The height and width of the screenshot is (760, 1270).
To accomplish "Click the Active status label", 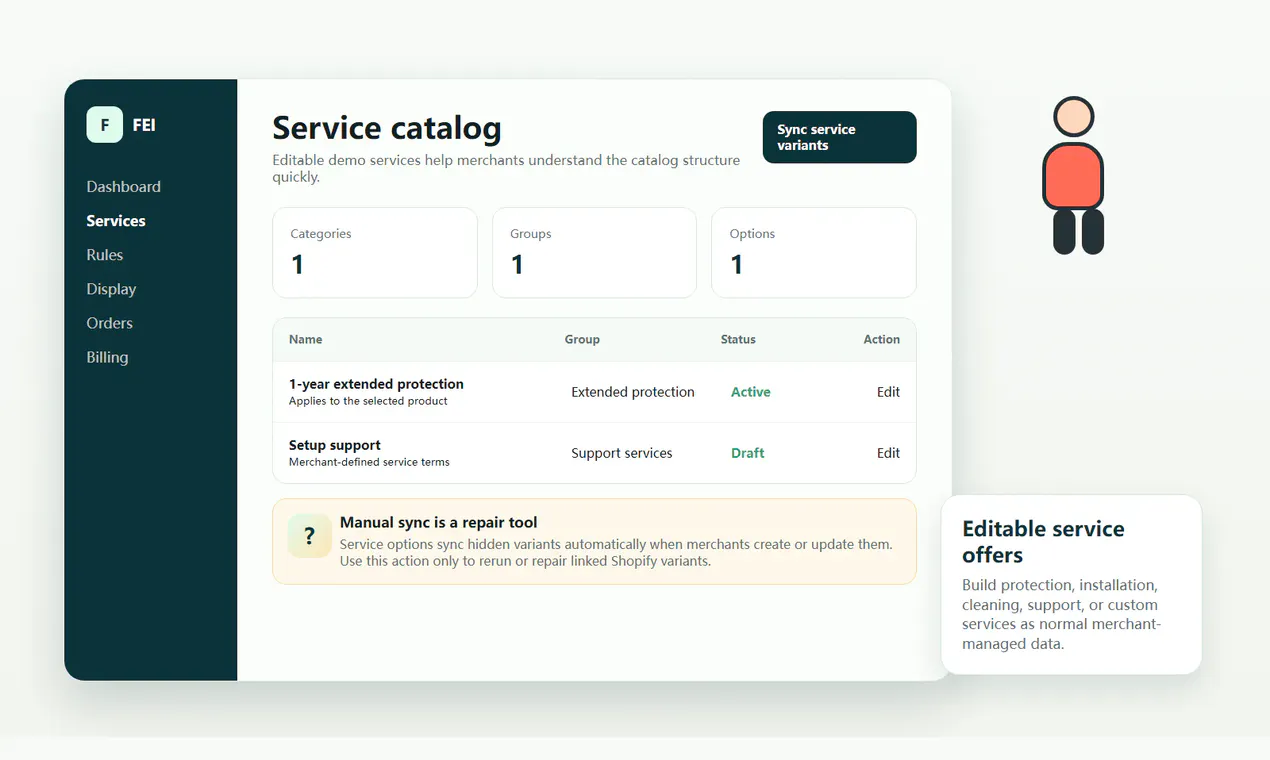I will tap(751, 392).
